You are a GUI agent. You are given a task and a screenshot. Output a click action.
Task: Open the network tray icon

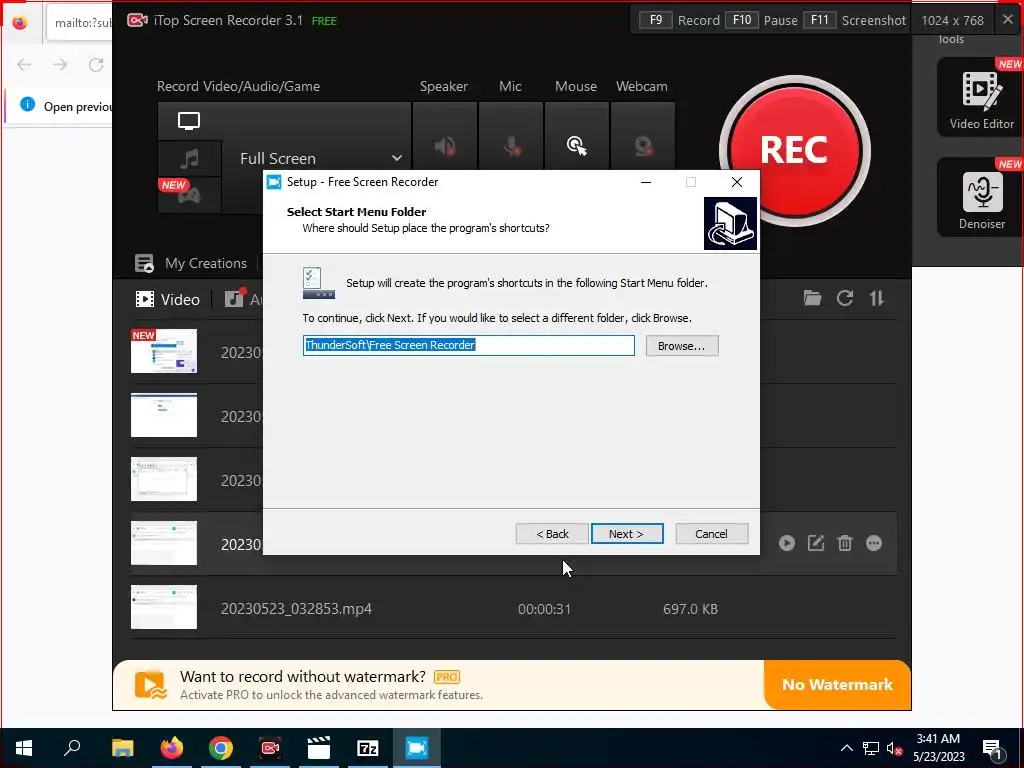point(871,748)
